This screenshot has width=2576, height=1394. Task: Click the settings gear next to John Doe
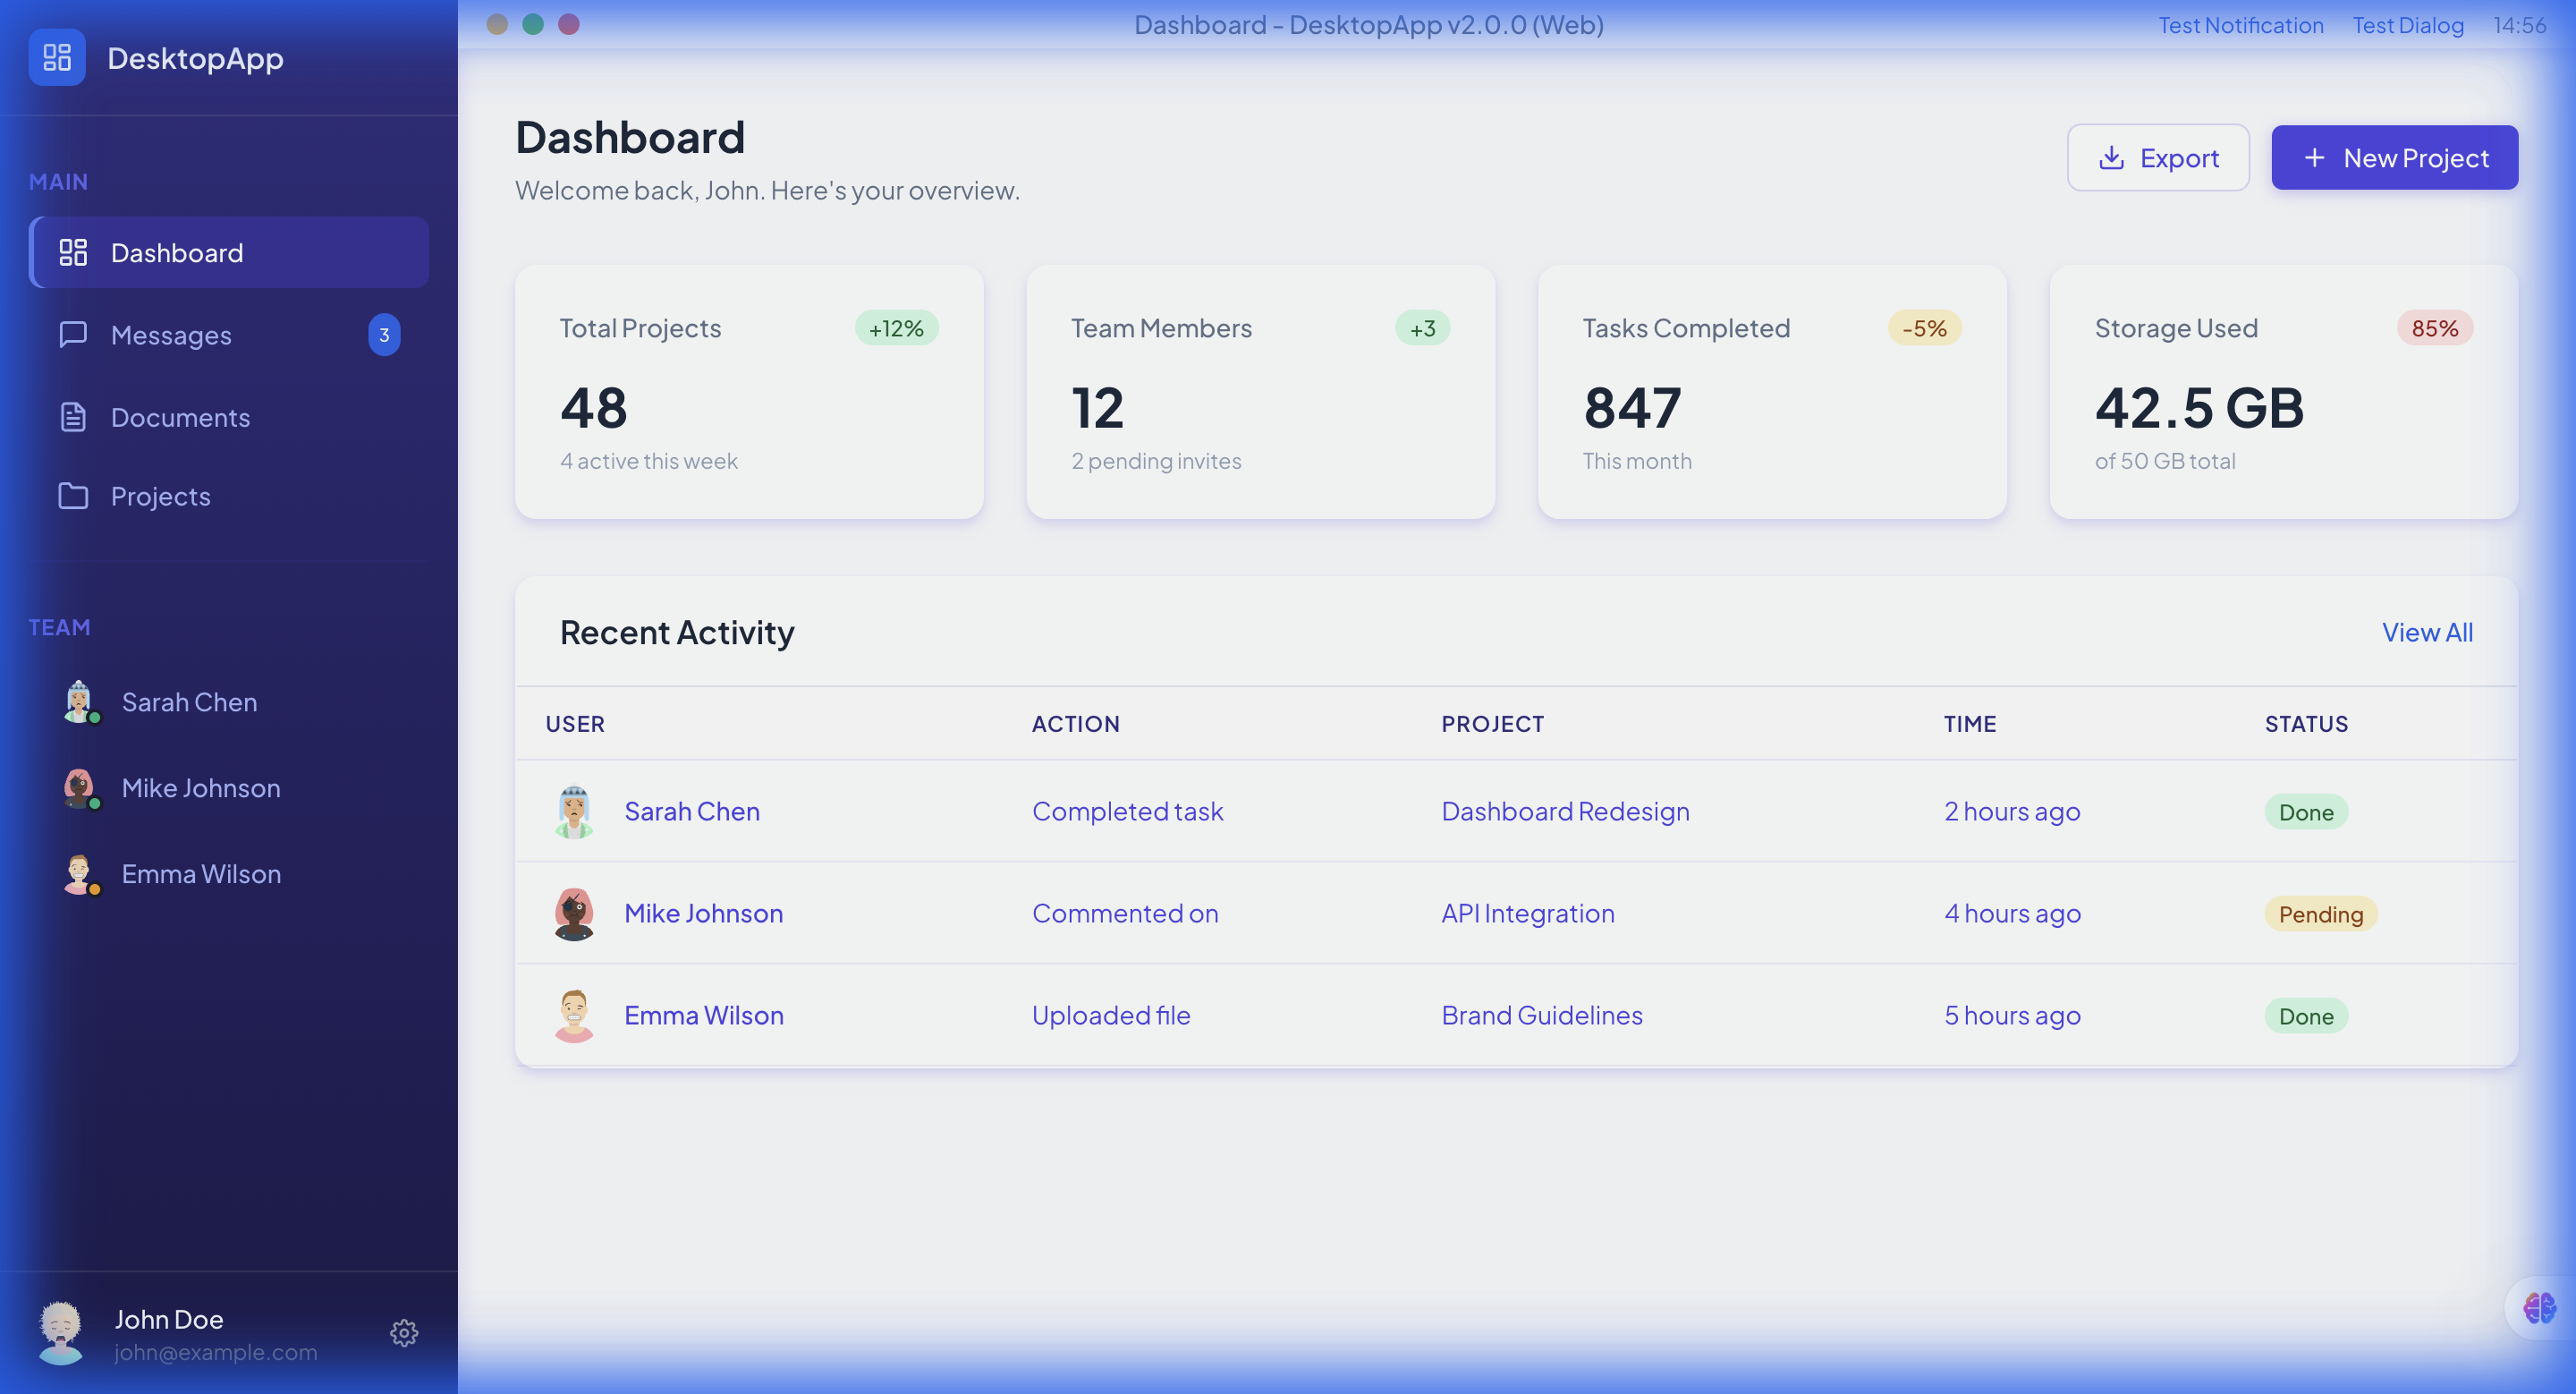[404, 1333]
